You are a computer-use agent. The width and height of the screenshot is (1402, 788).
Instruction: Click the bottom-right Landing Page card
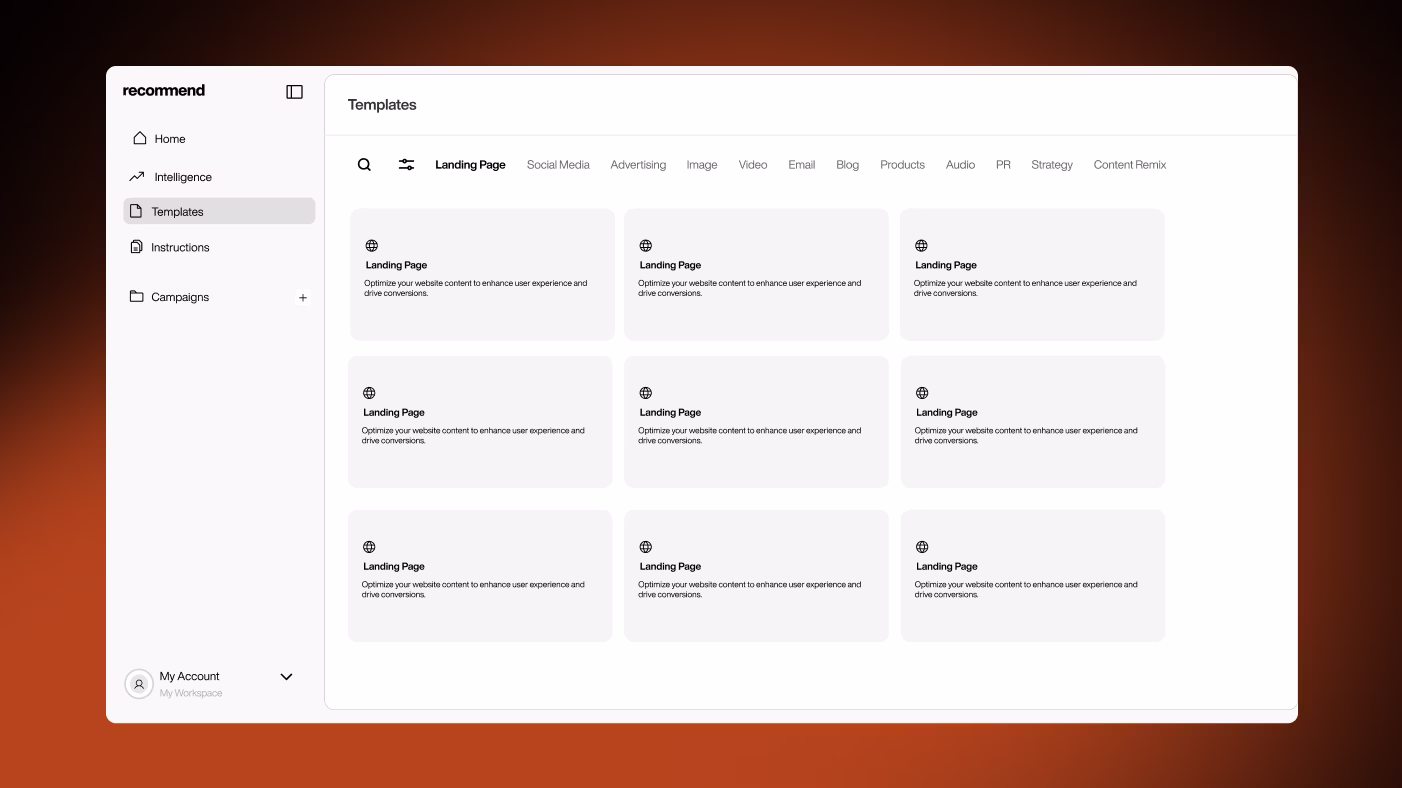[x=1032, y=576]
